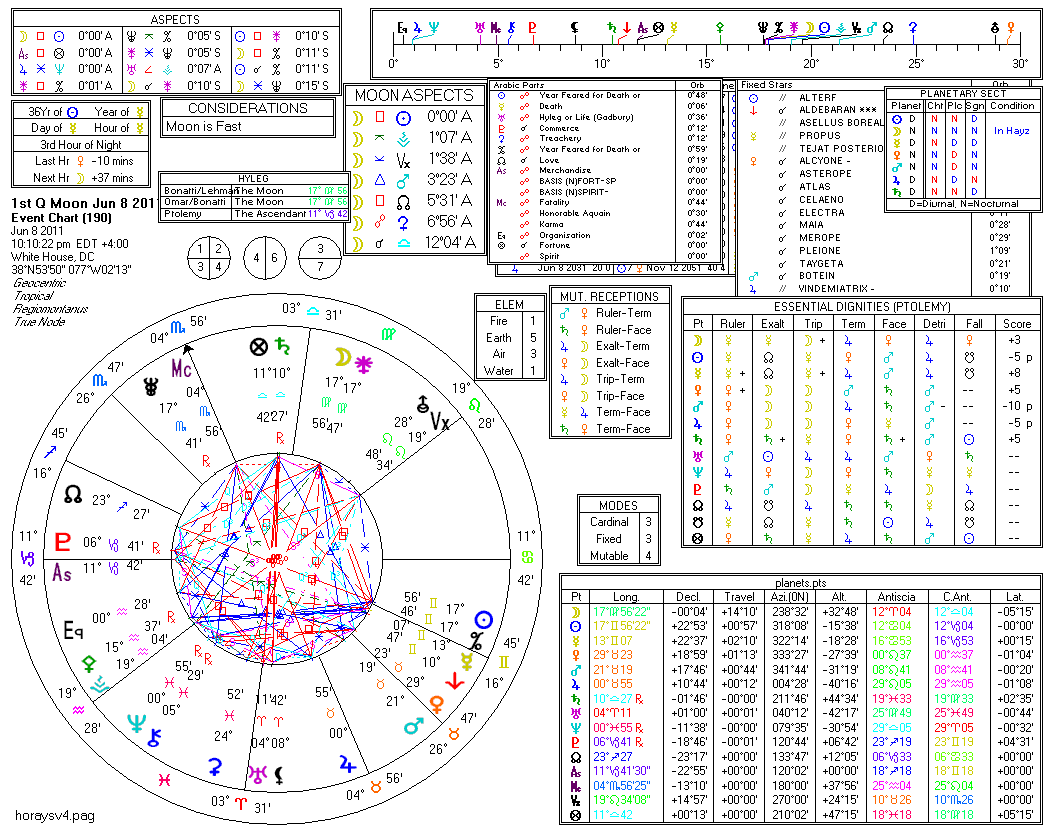Click the "Event Chart (190)" title text
This screenshot has height=834, width=1053.
click(x=62, y=218)
